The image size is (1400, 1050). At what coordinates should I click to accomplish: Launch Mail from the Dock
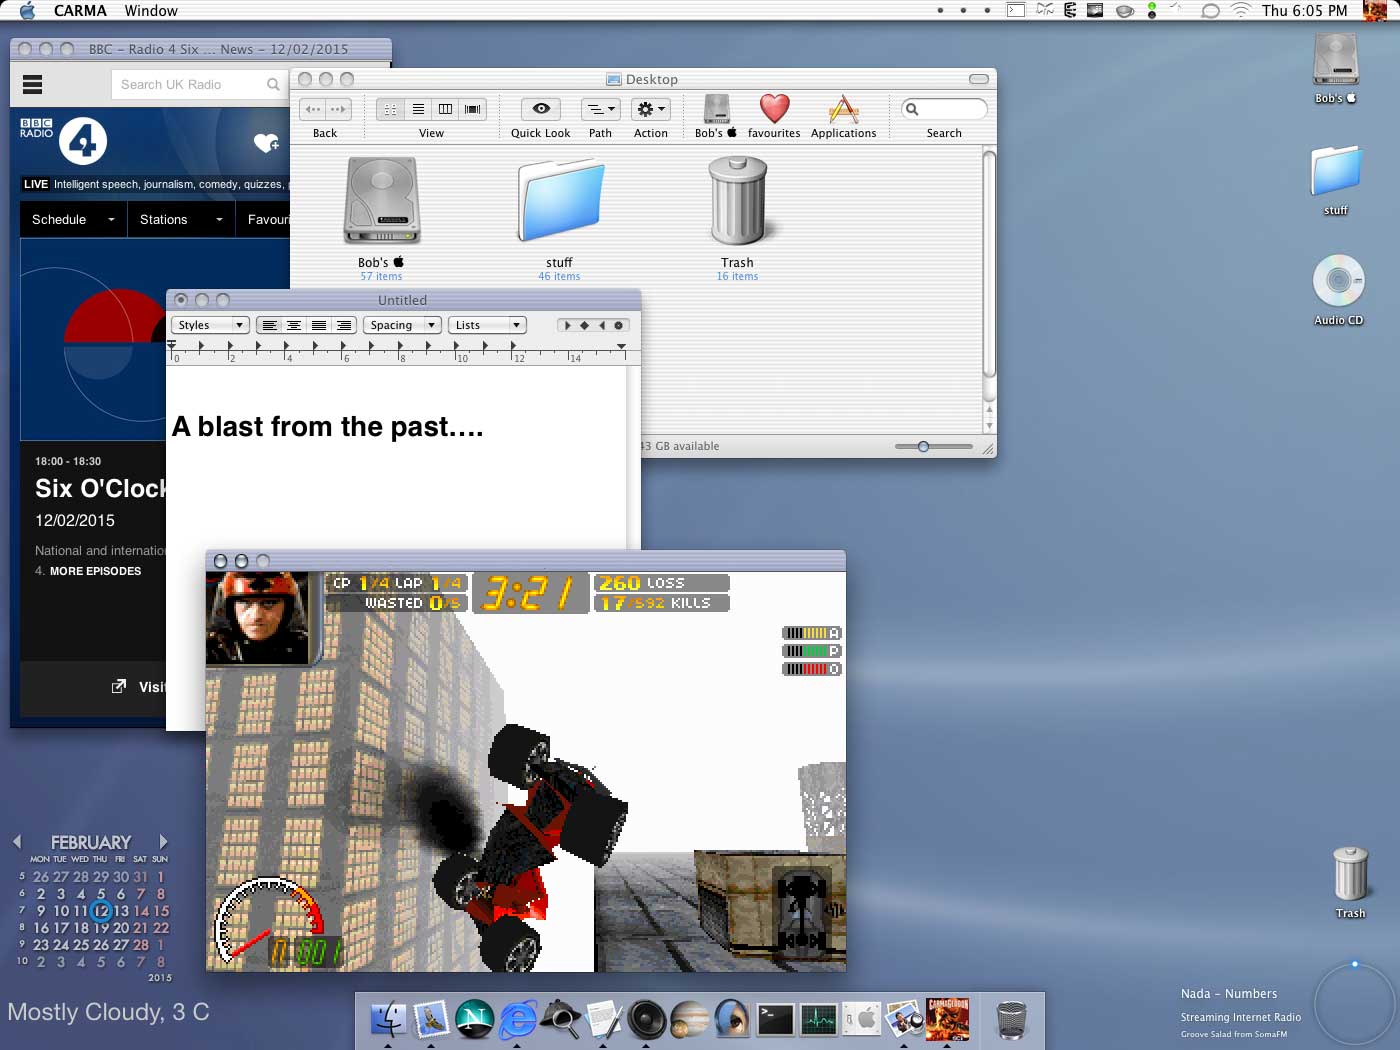coord(431,1019)
